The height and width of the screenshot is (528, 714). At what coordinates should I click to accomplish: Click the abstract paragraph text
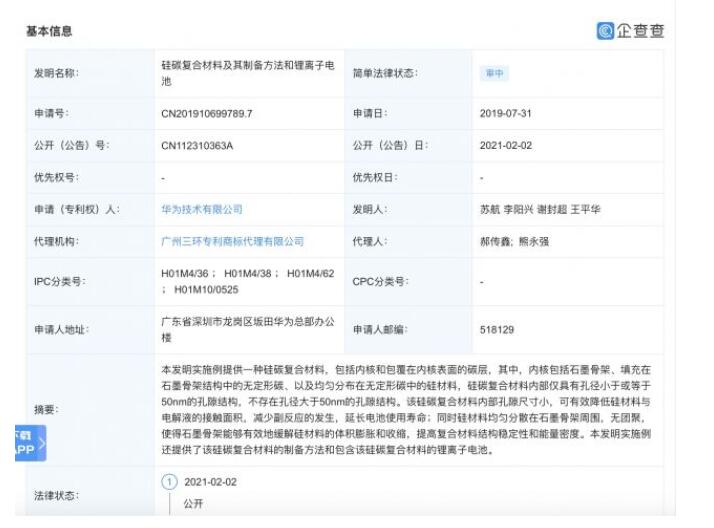coord(406,410)
